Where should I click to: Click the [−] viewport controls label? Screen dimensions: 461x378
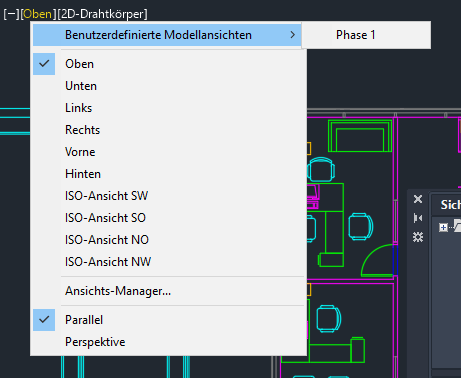click(12, 14)
